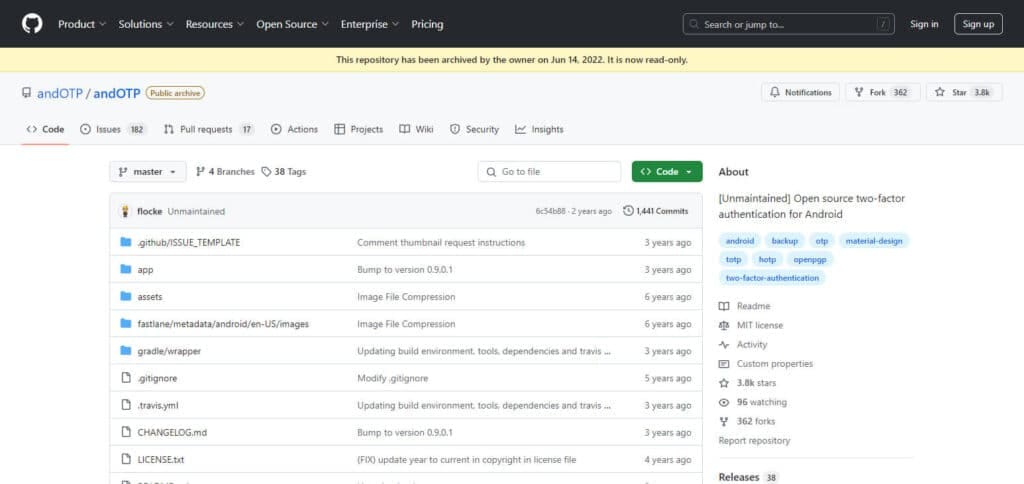The height and width of the screenshot is (484, 1024).
Task: Select the material-design topic tag
Action: click(x=874, y=241)
